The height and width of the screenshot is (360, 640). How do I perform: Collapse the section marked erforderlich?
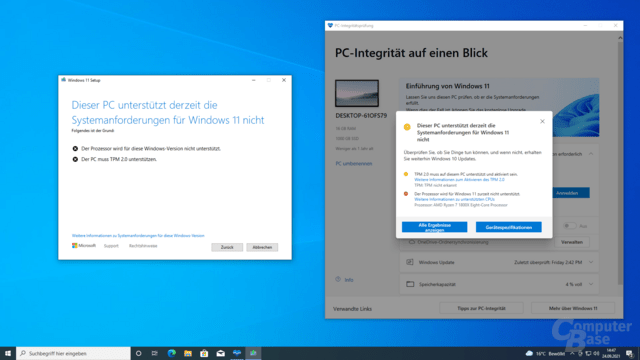(x=591, y=154)
